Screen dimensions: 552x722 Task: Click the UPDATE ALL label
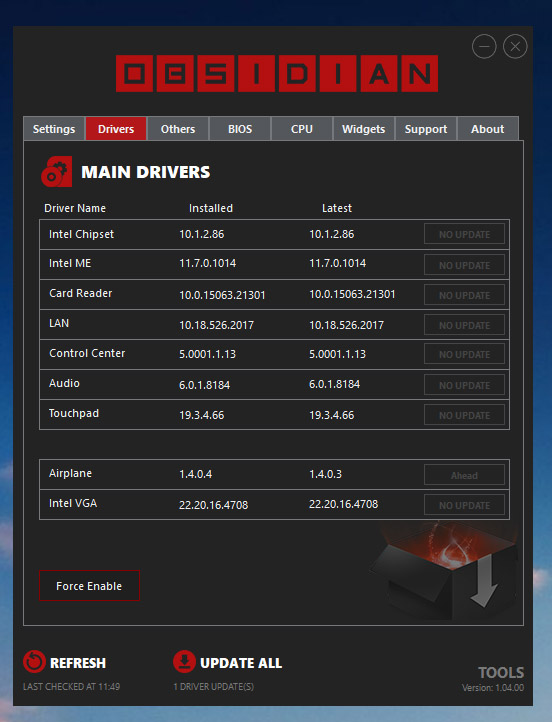(241, 663)
